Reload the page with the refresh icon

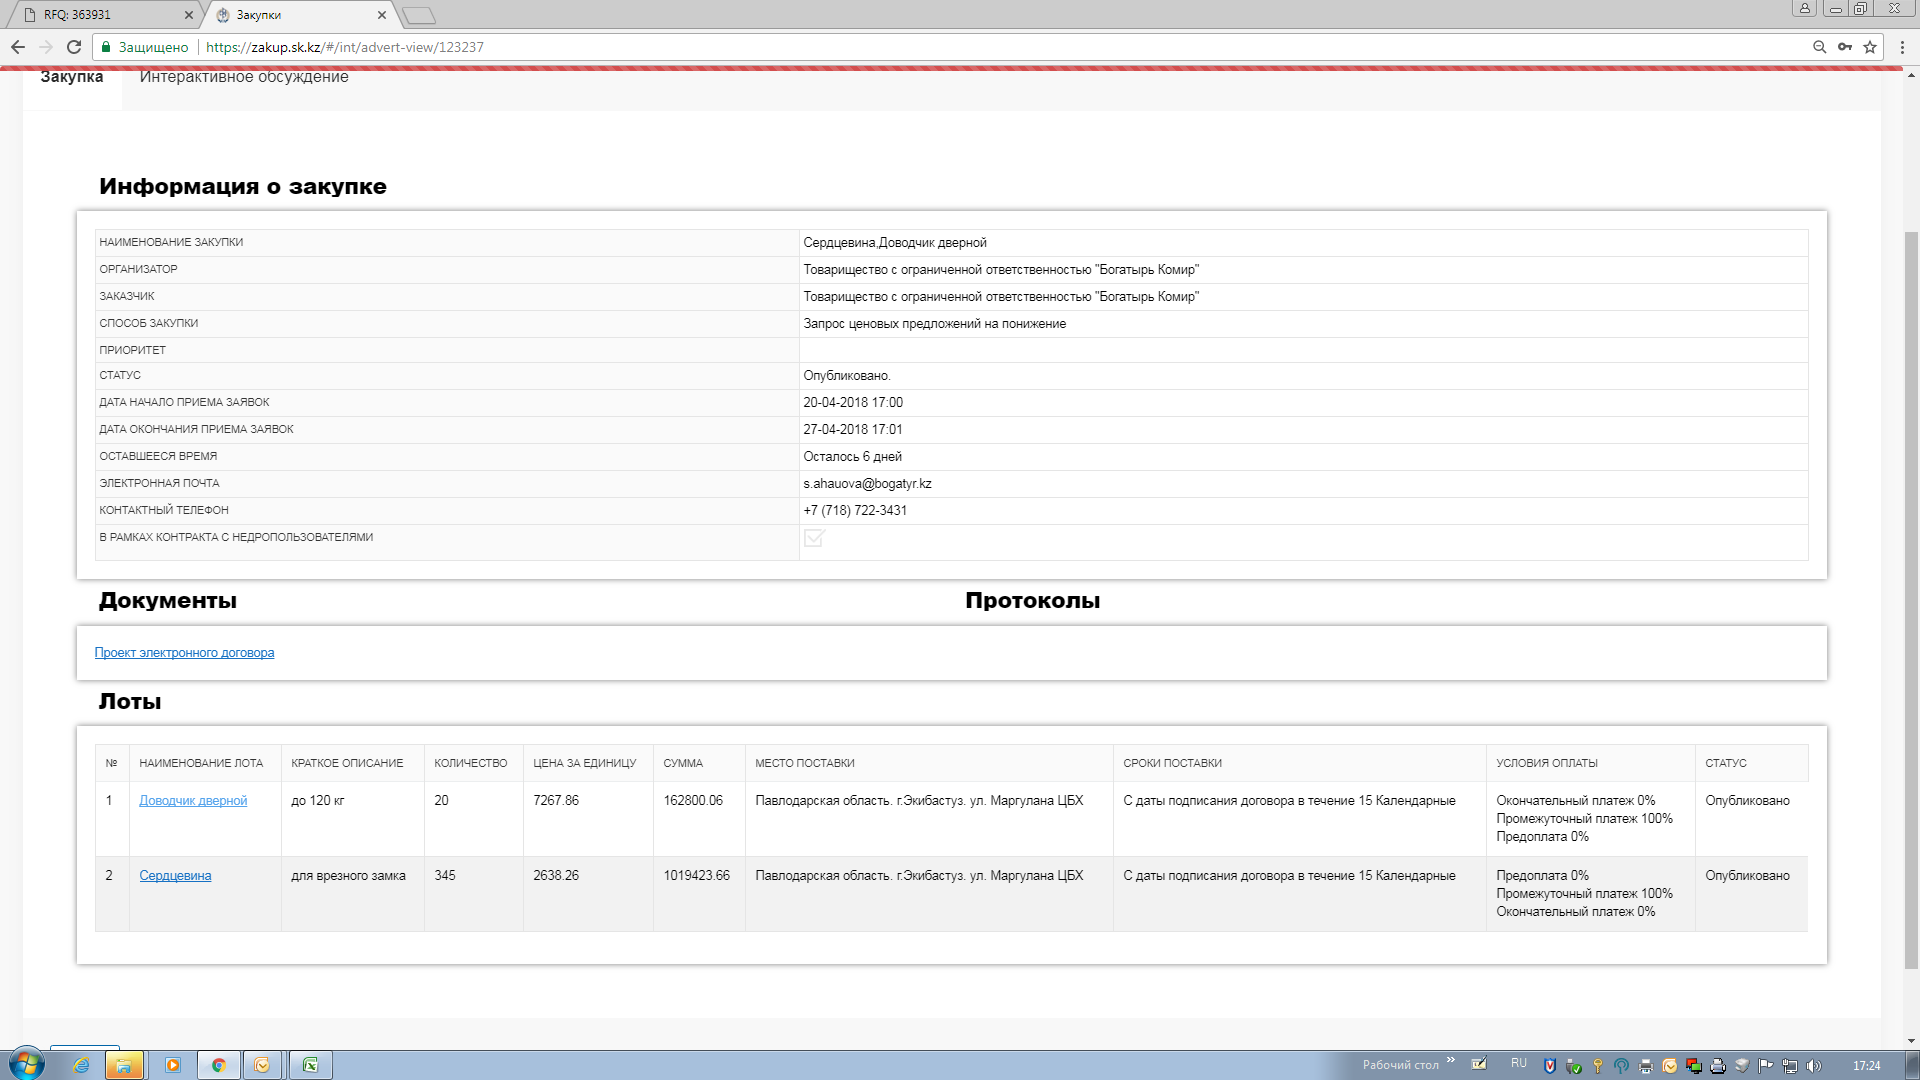click(74, 47)
